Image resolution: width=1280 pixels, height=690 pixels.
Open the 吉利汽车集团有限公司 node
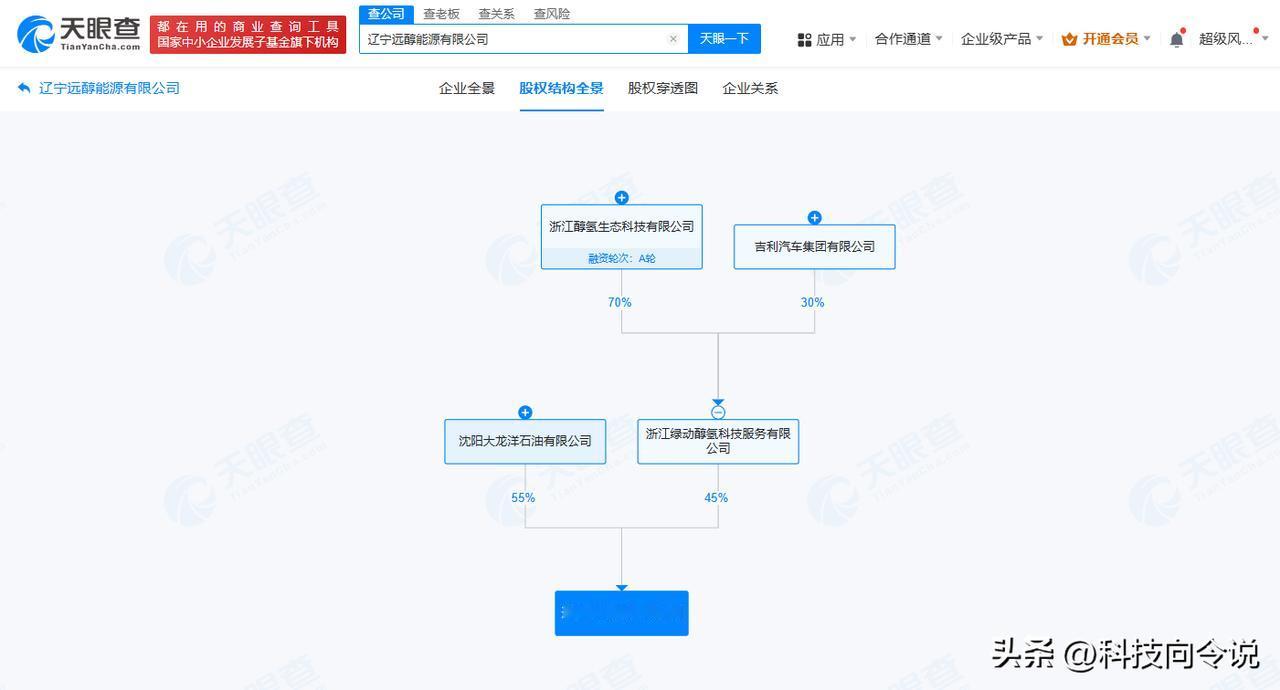pyautogui.click(x=814, y=247)
